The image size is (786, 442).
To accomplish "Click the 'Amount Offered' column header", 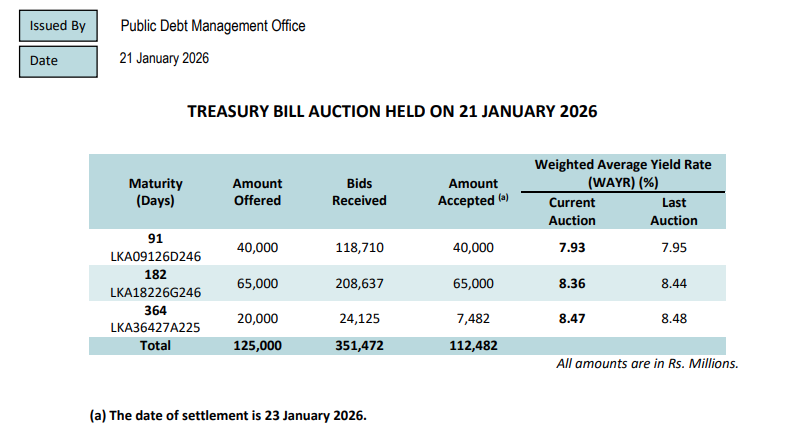I will 257,191.
